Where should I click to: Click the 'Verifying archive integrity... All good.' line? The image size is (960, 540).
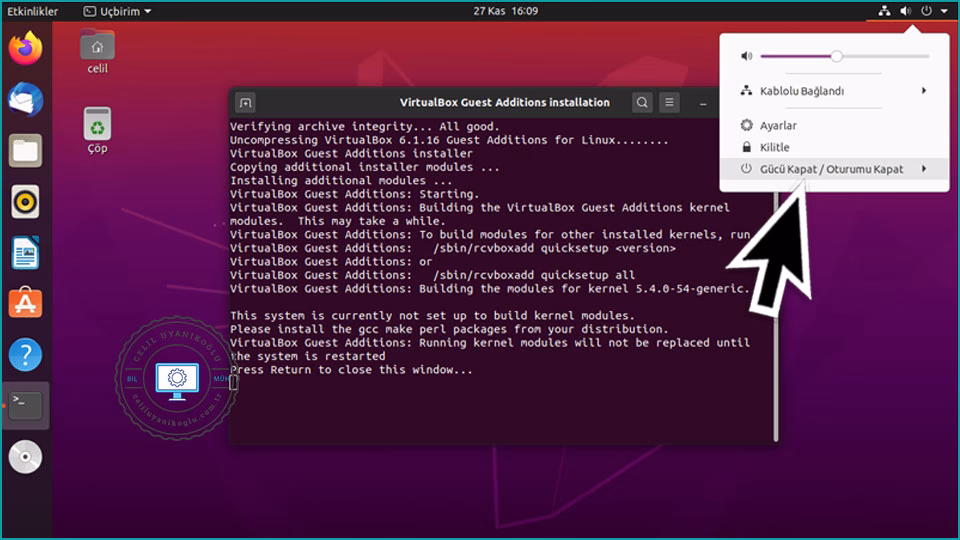[365, 127]
